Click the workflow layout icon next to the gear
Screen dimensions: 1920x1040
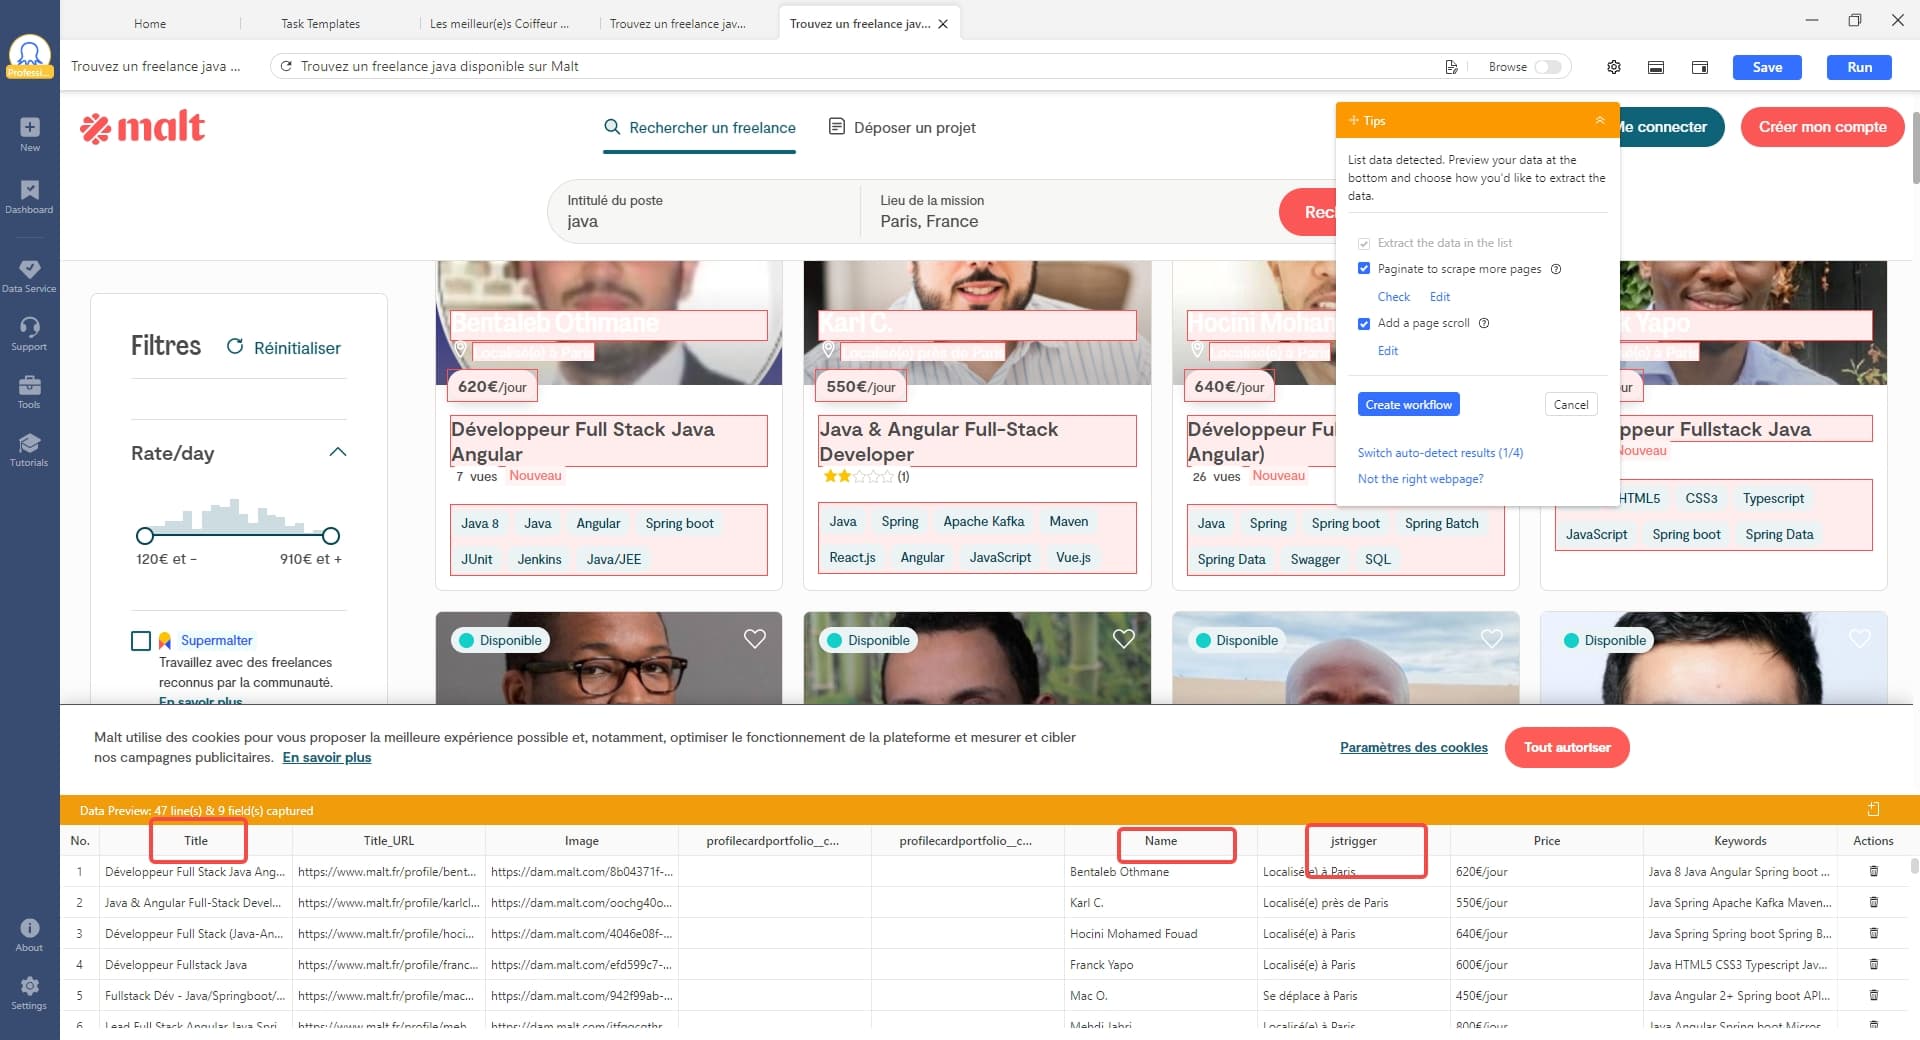pos(1656,67)
